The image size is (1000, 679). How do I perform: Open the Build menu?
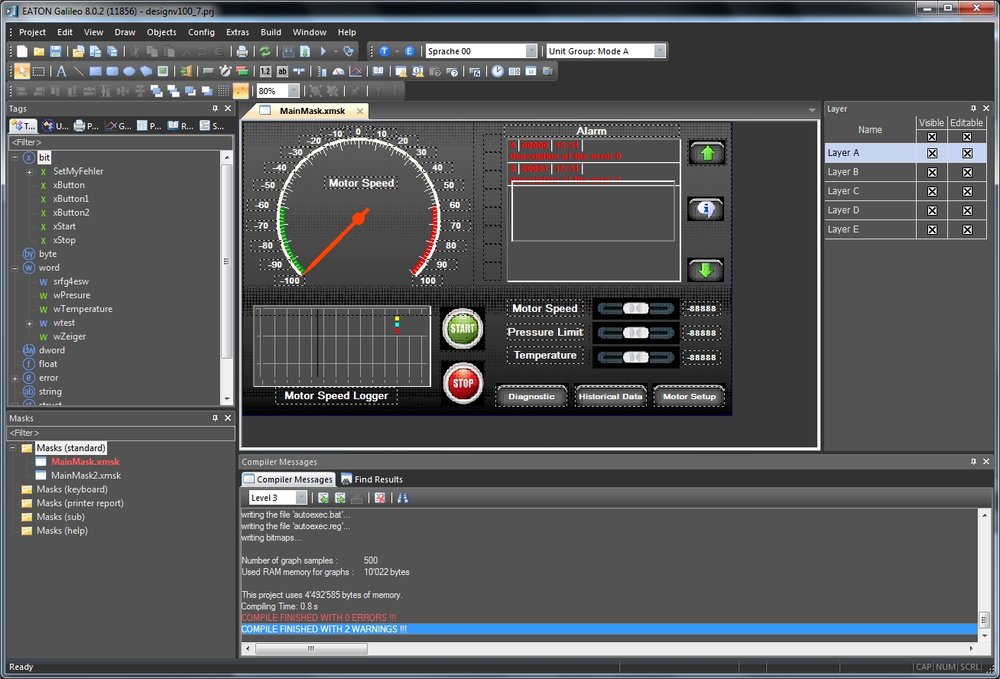270,32
